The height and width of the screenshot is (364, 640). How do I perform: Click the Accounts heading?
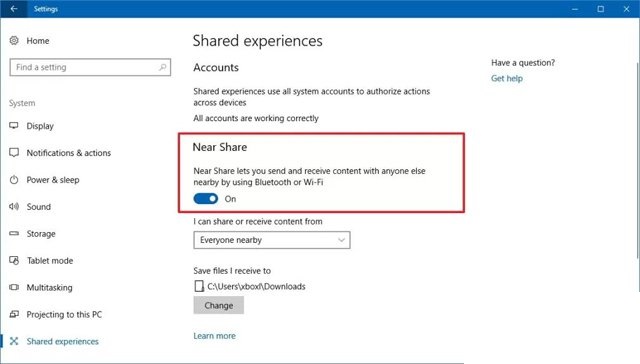(x=216, y=67)
